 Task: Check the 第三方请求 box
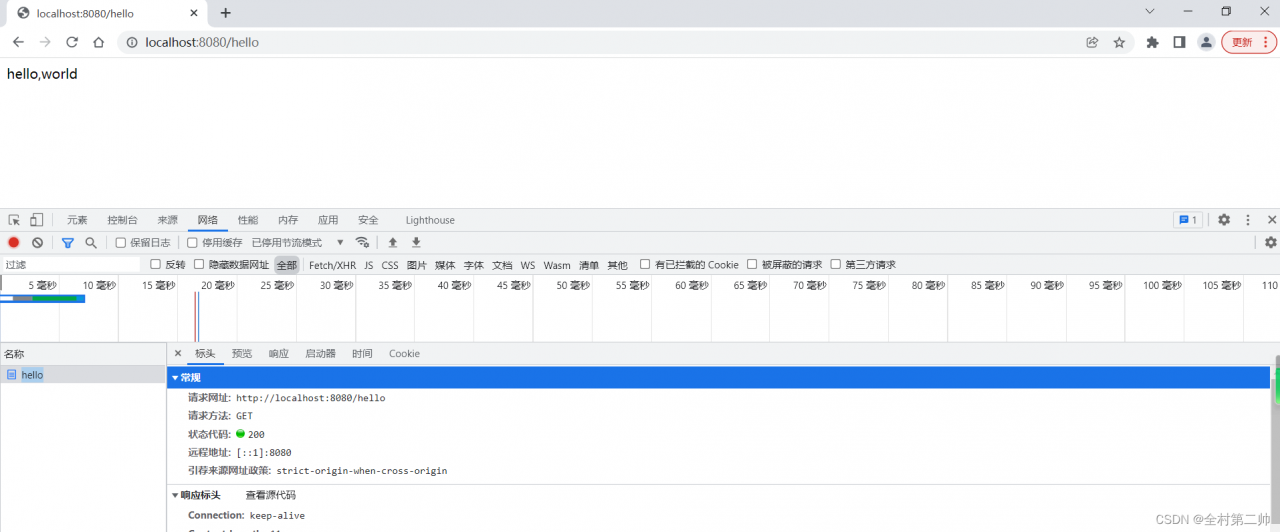(836, 265)
